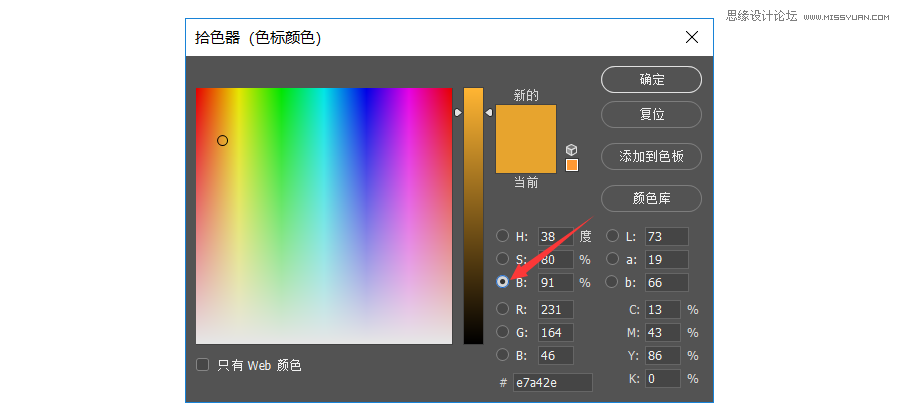Select the Lab L radio button
Viewport: 900px width, 417px height.
(x=612, y=236)
